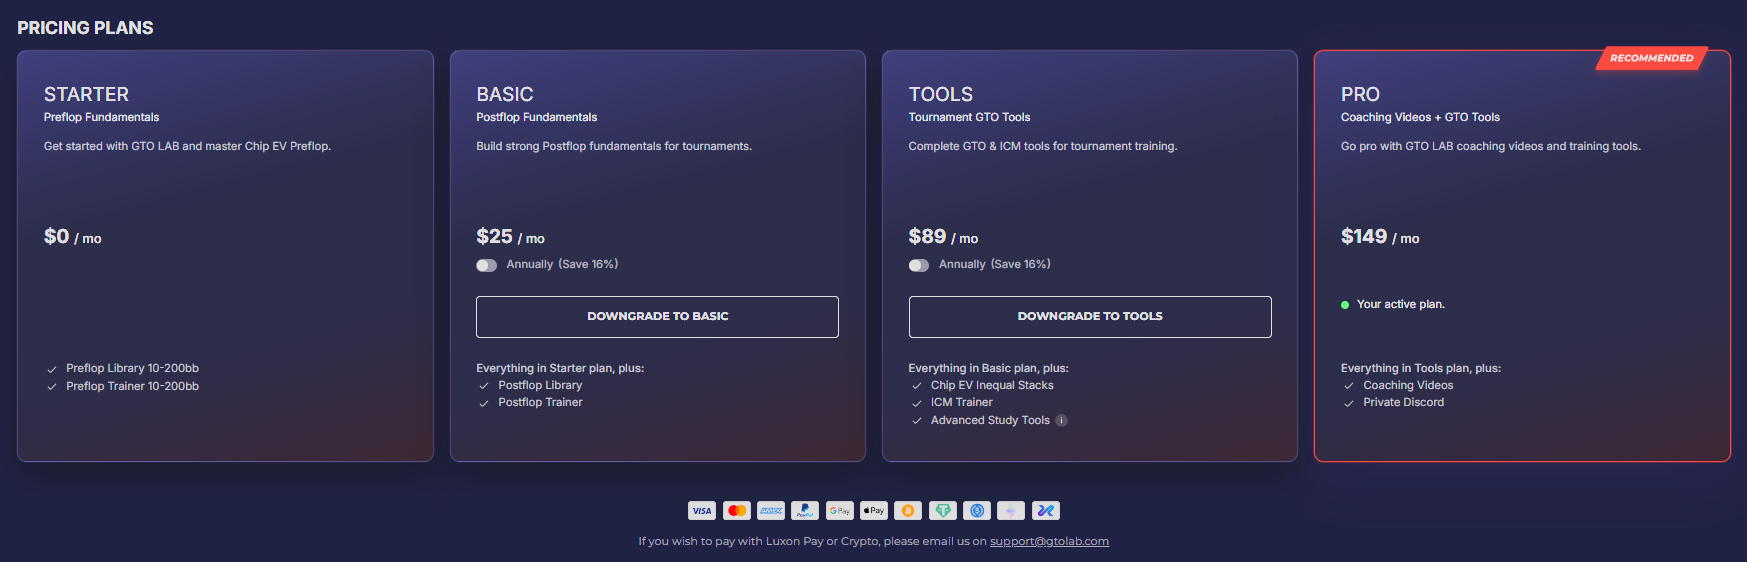Click the checkmark beside Postflop Trainer
The image size is (1747, 562).
click(x=484, y=403)
